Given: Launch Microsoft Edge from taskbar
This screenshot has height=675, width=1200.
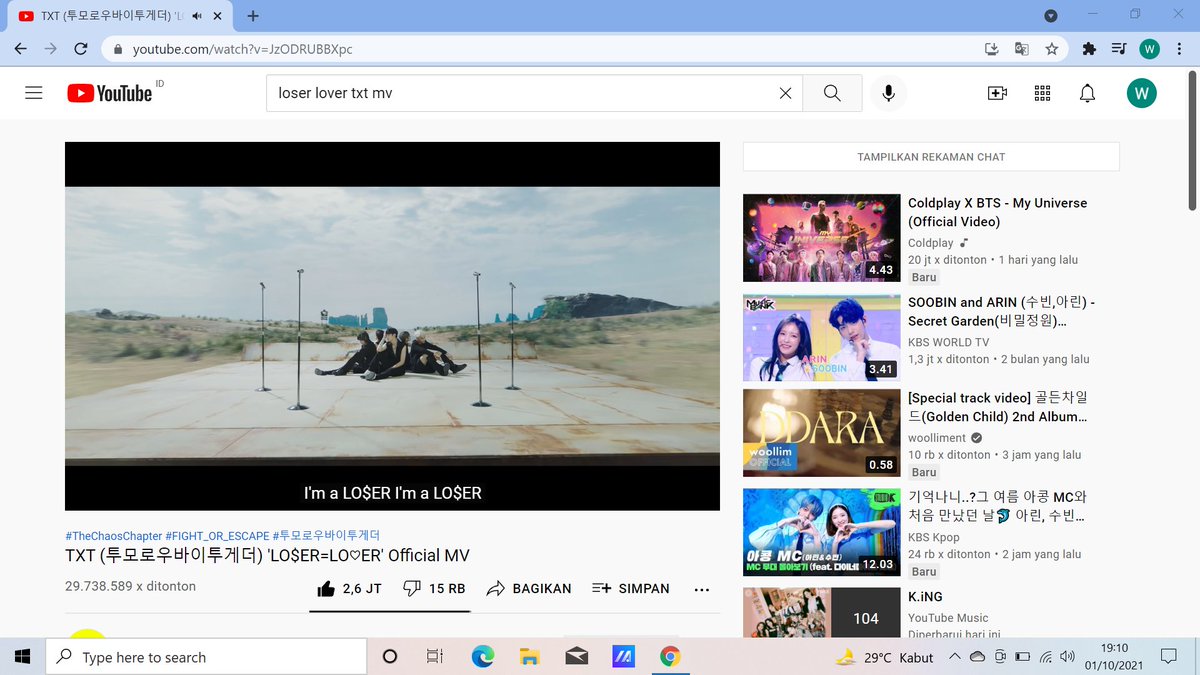Looking at the screenshot, I should pyautogui.click(x=482, y=656).
